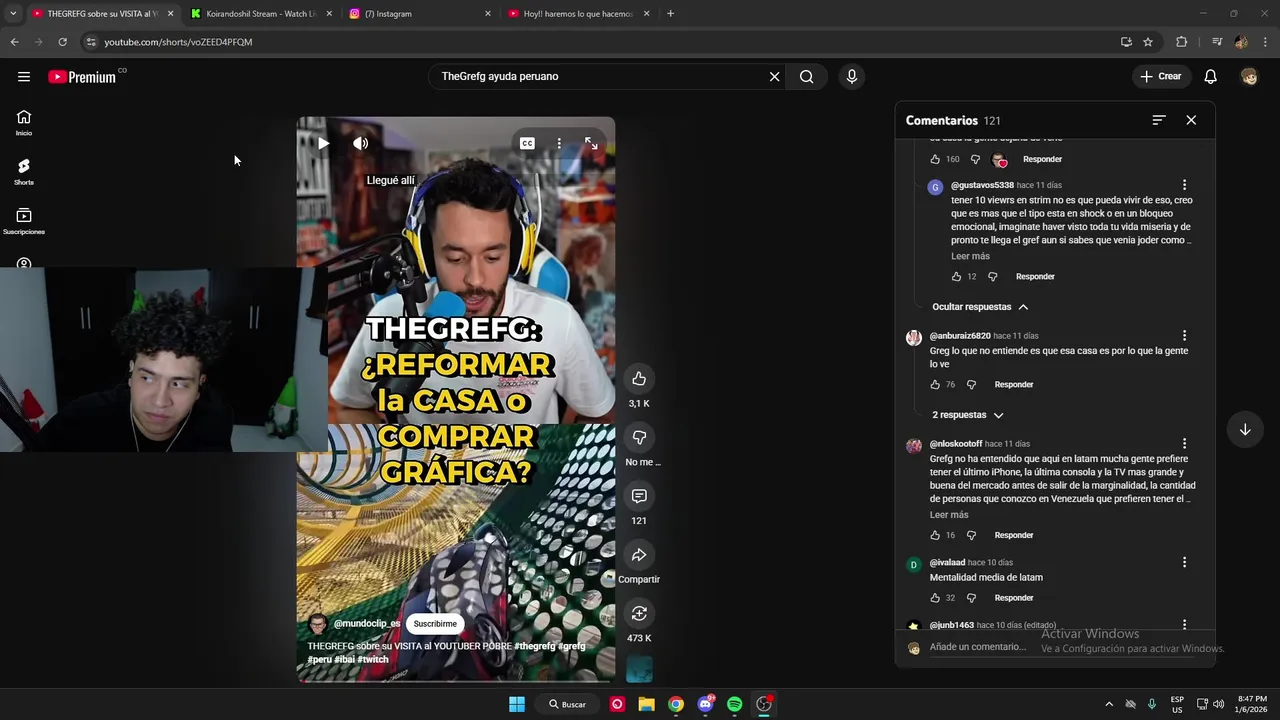Open the Remix button showing 473 K

point(639,614)
